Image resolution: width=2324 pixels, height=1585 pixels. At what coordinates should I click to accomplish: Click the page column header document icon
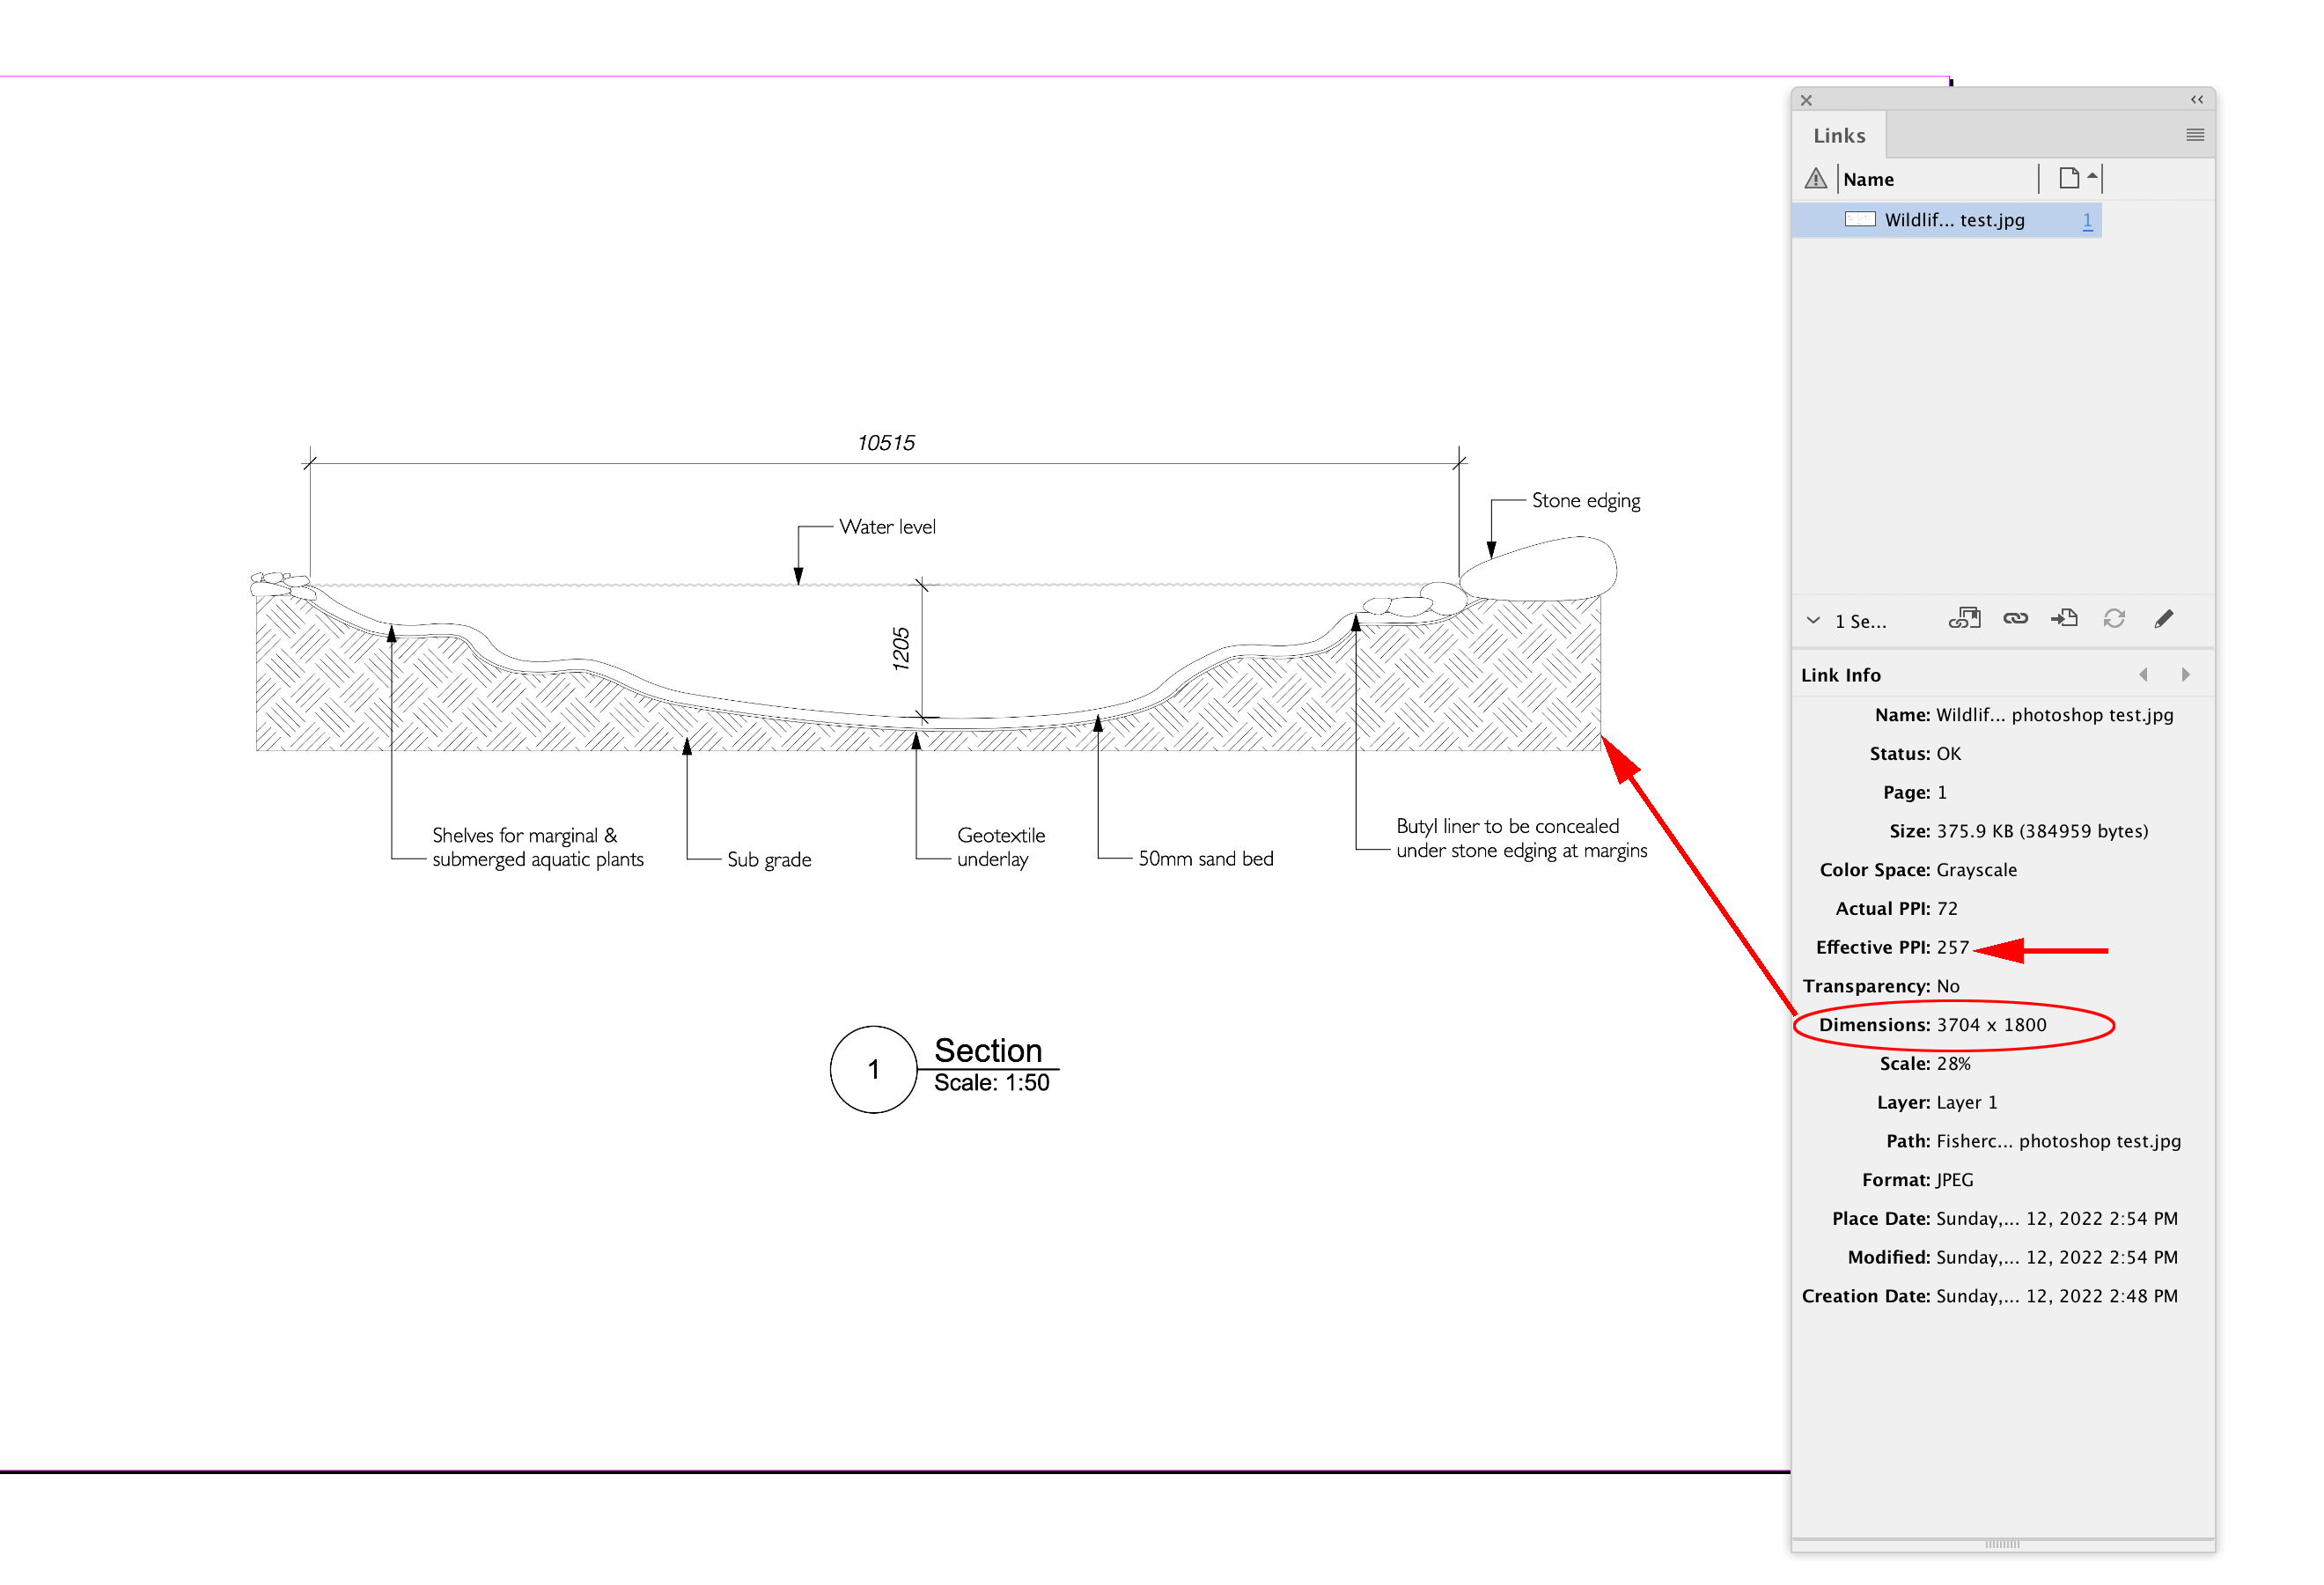(x=2068, y=178)
